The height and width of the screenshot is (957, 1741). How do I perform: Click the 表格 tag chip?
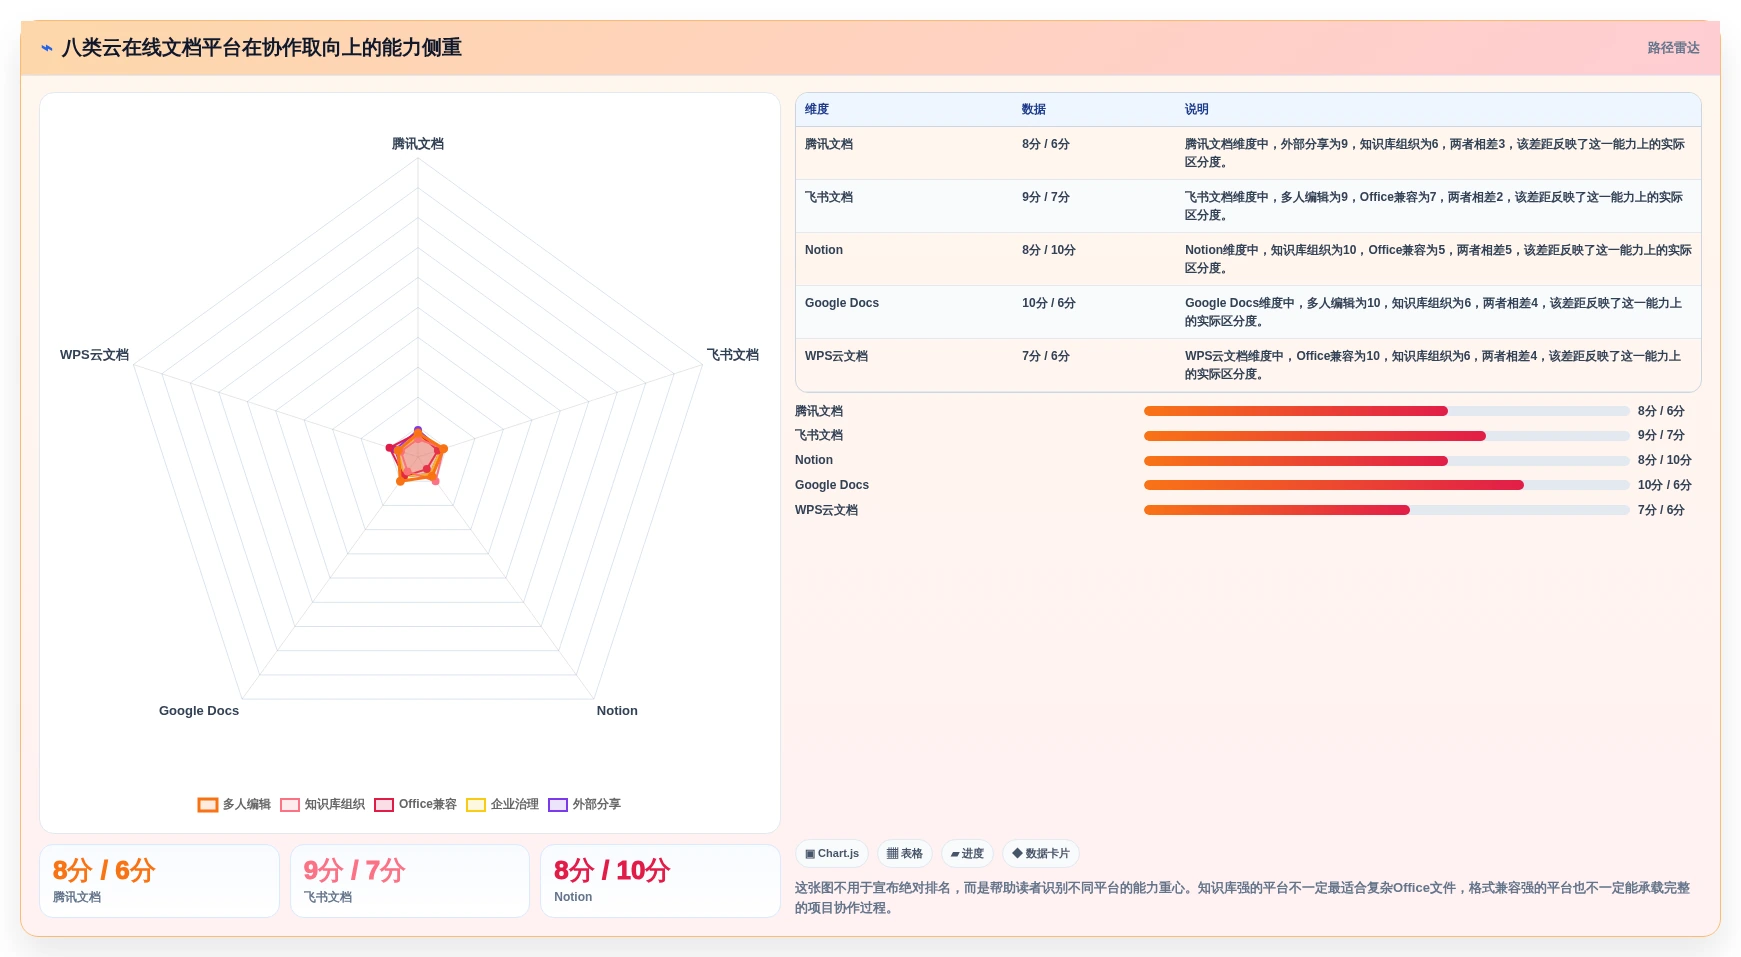[905, 854]
